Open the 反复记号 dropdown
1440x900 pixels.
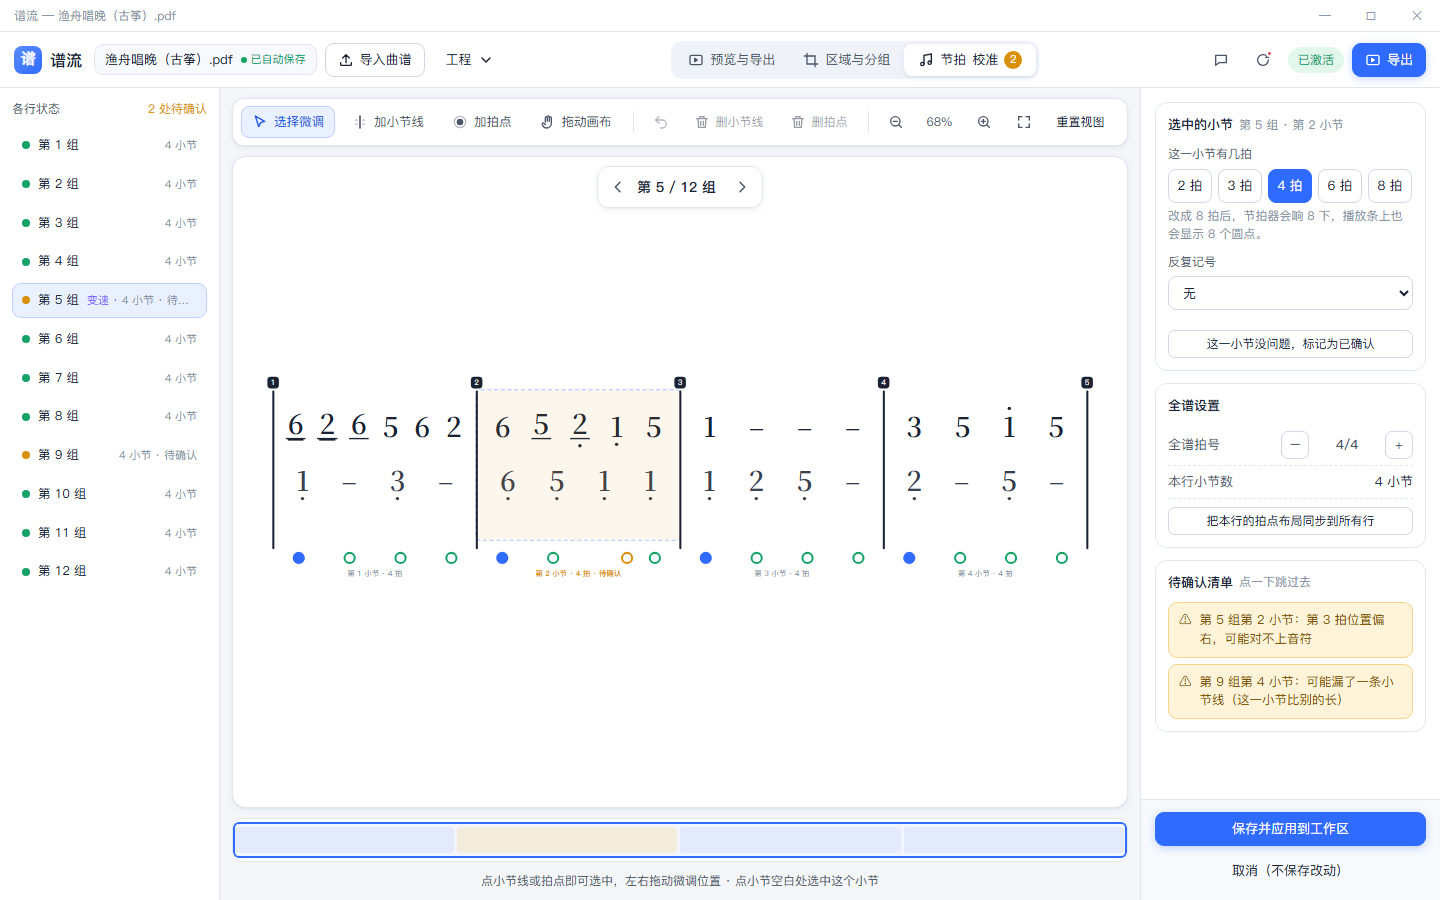[1290, 293]
